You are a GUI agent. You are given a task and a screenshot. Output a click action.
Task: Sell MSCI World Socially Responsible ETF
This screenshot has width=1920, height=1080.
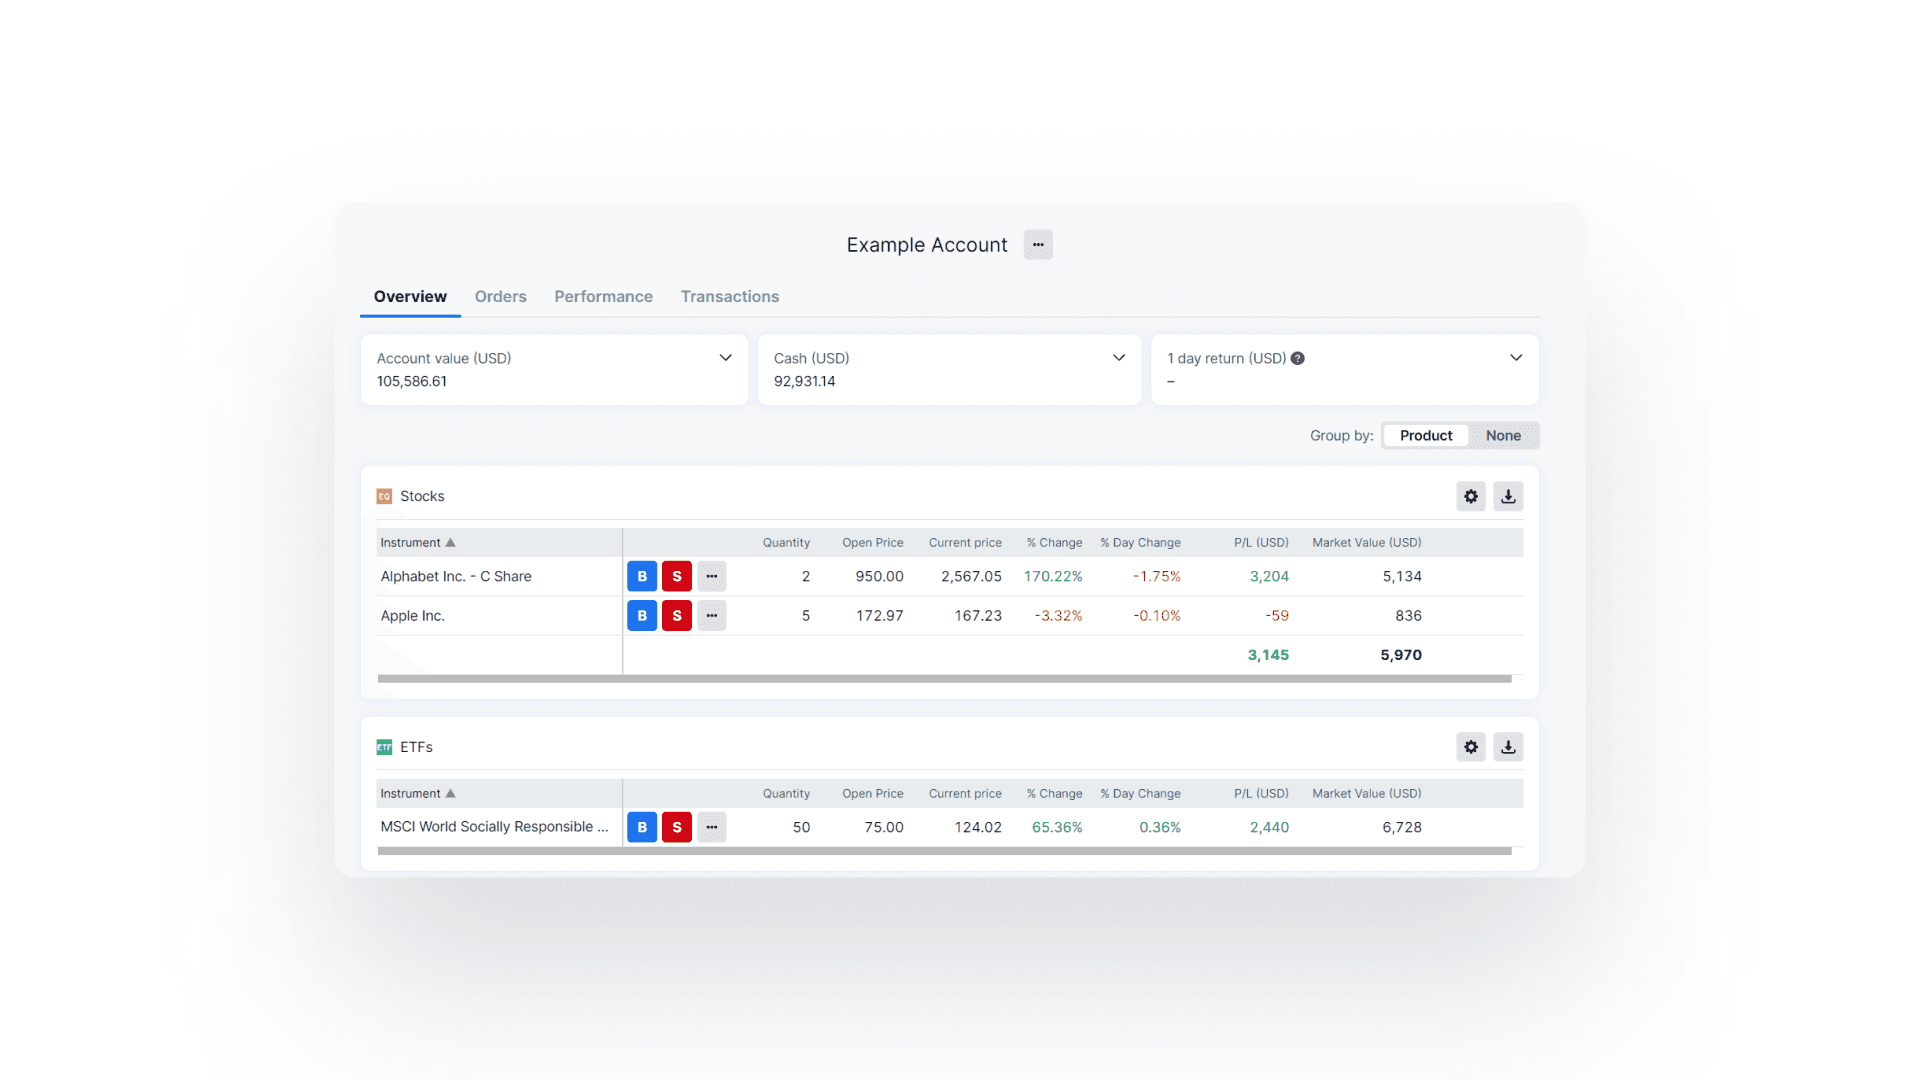click(677, 827)
